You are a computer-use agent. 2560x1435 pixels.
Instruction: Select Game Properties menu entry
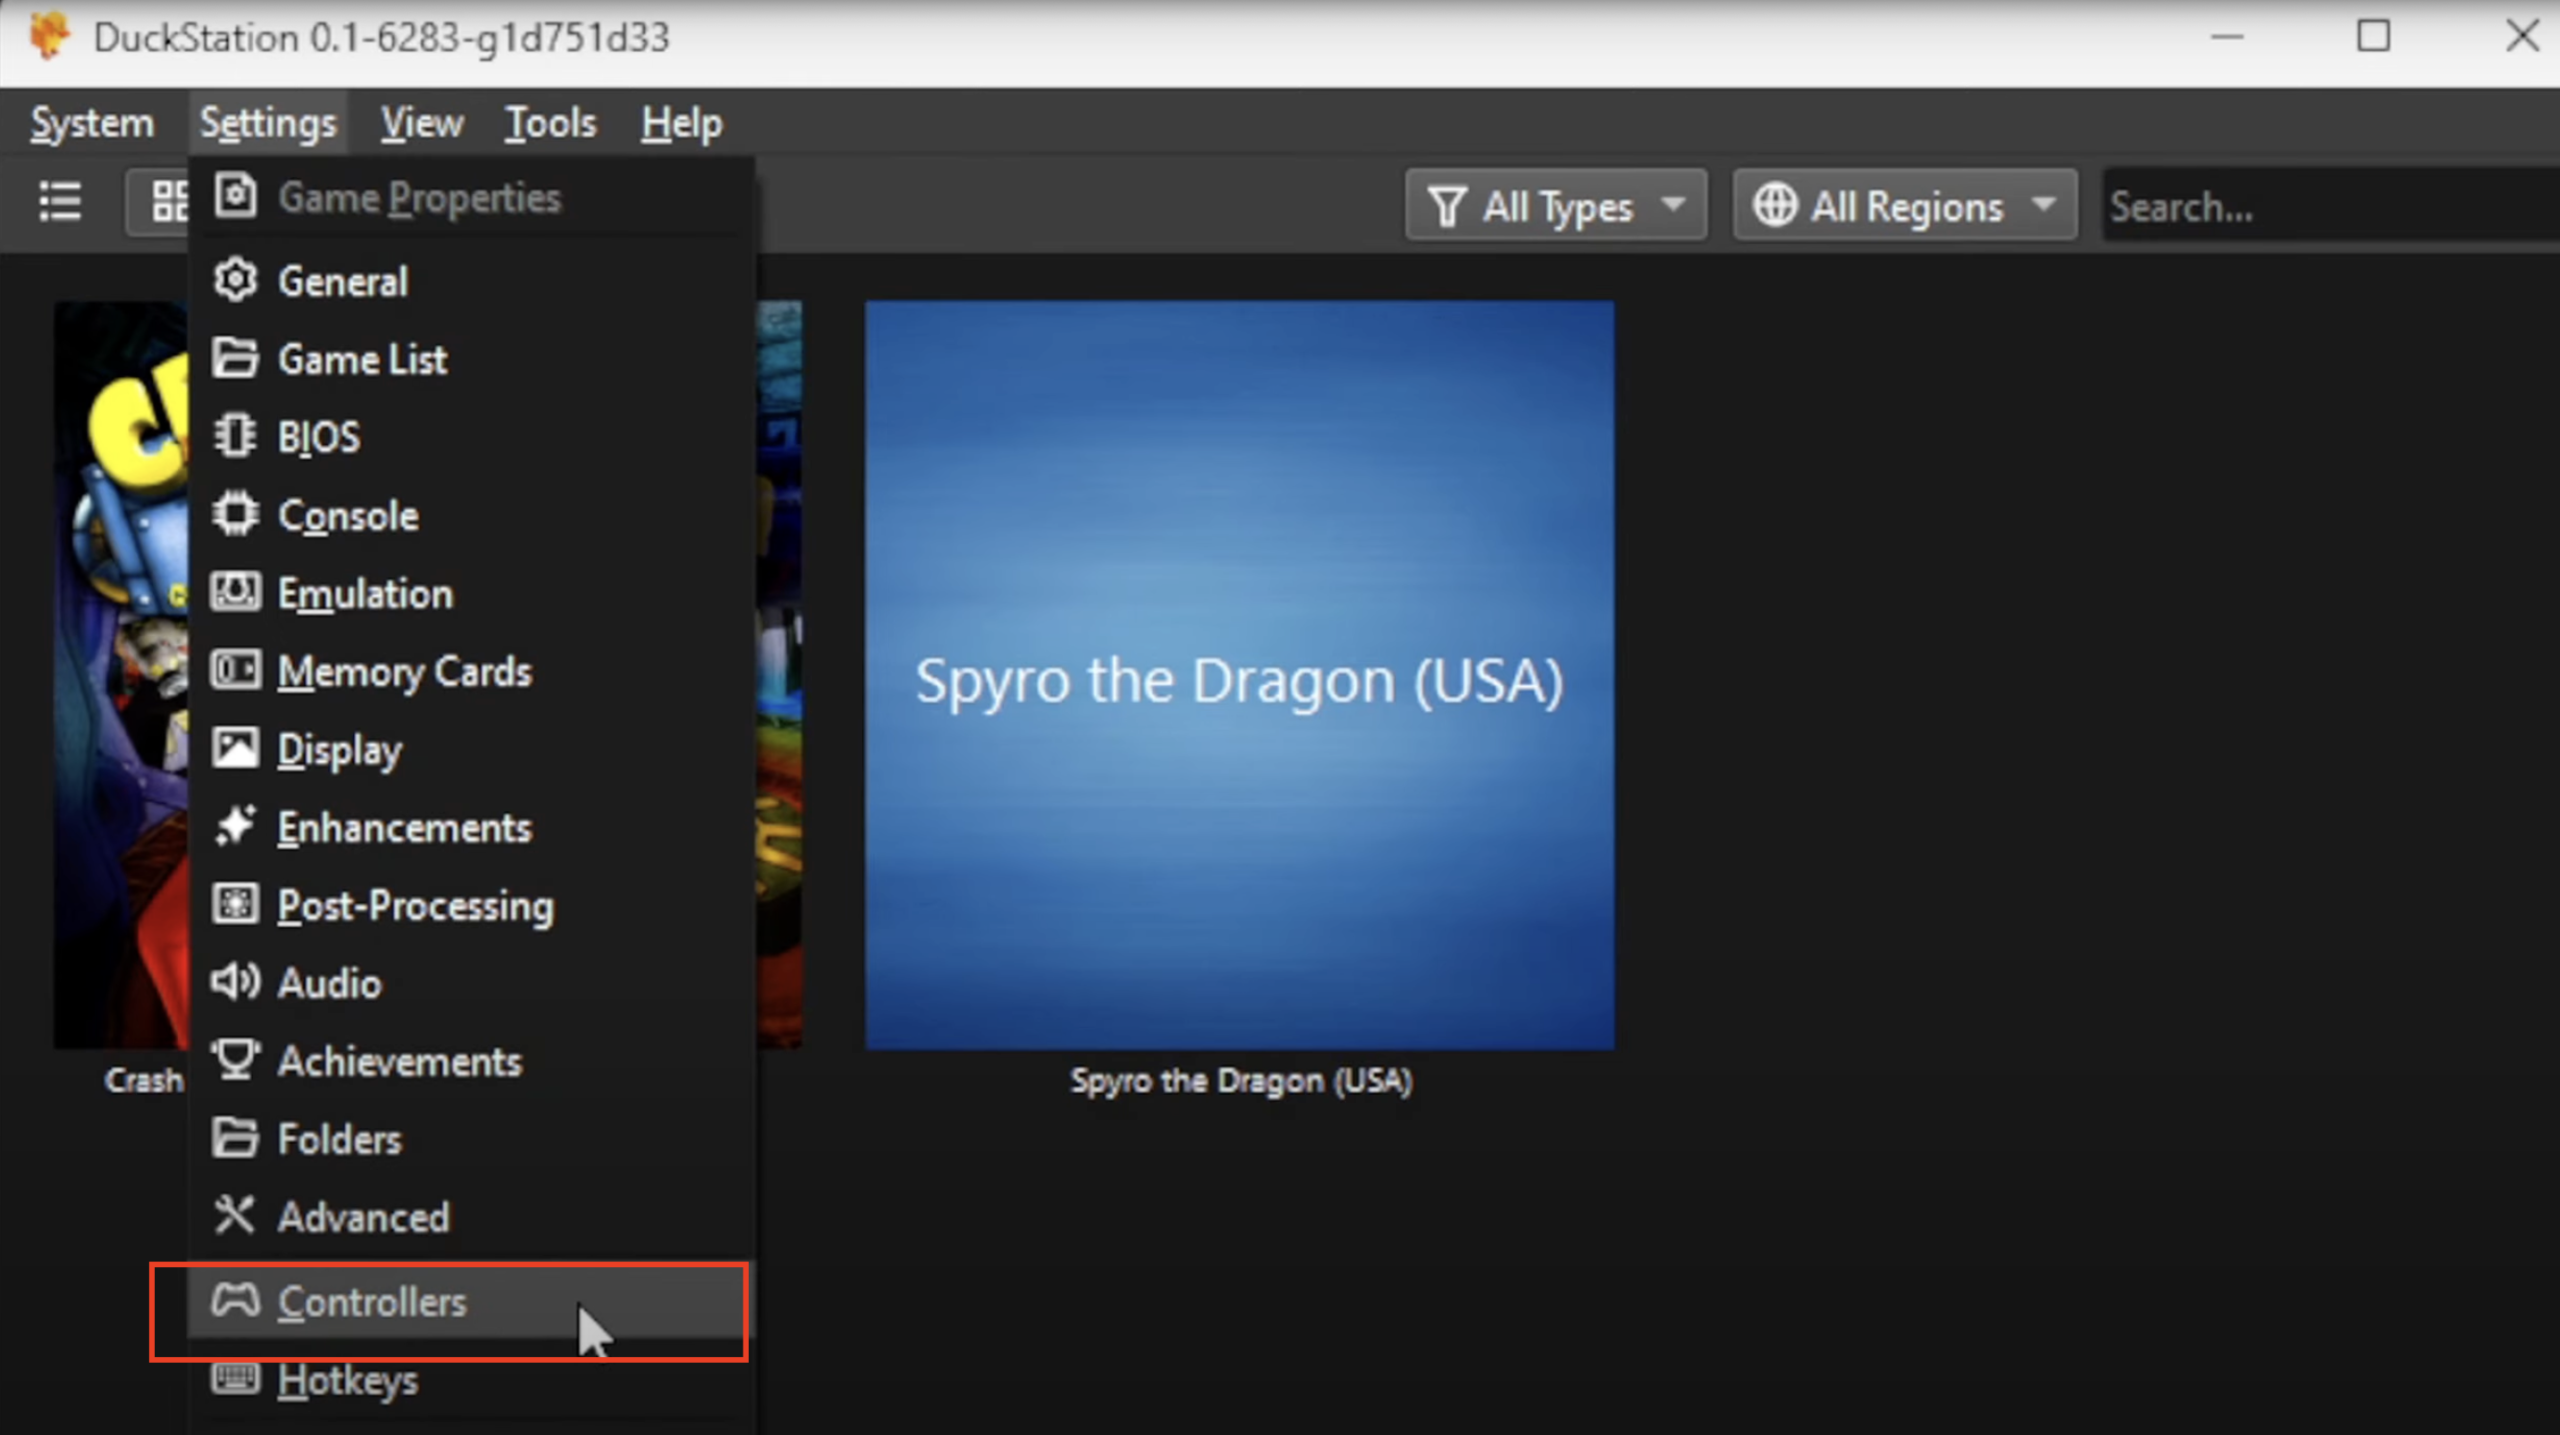(x=472, y=197)
